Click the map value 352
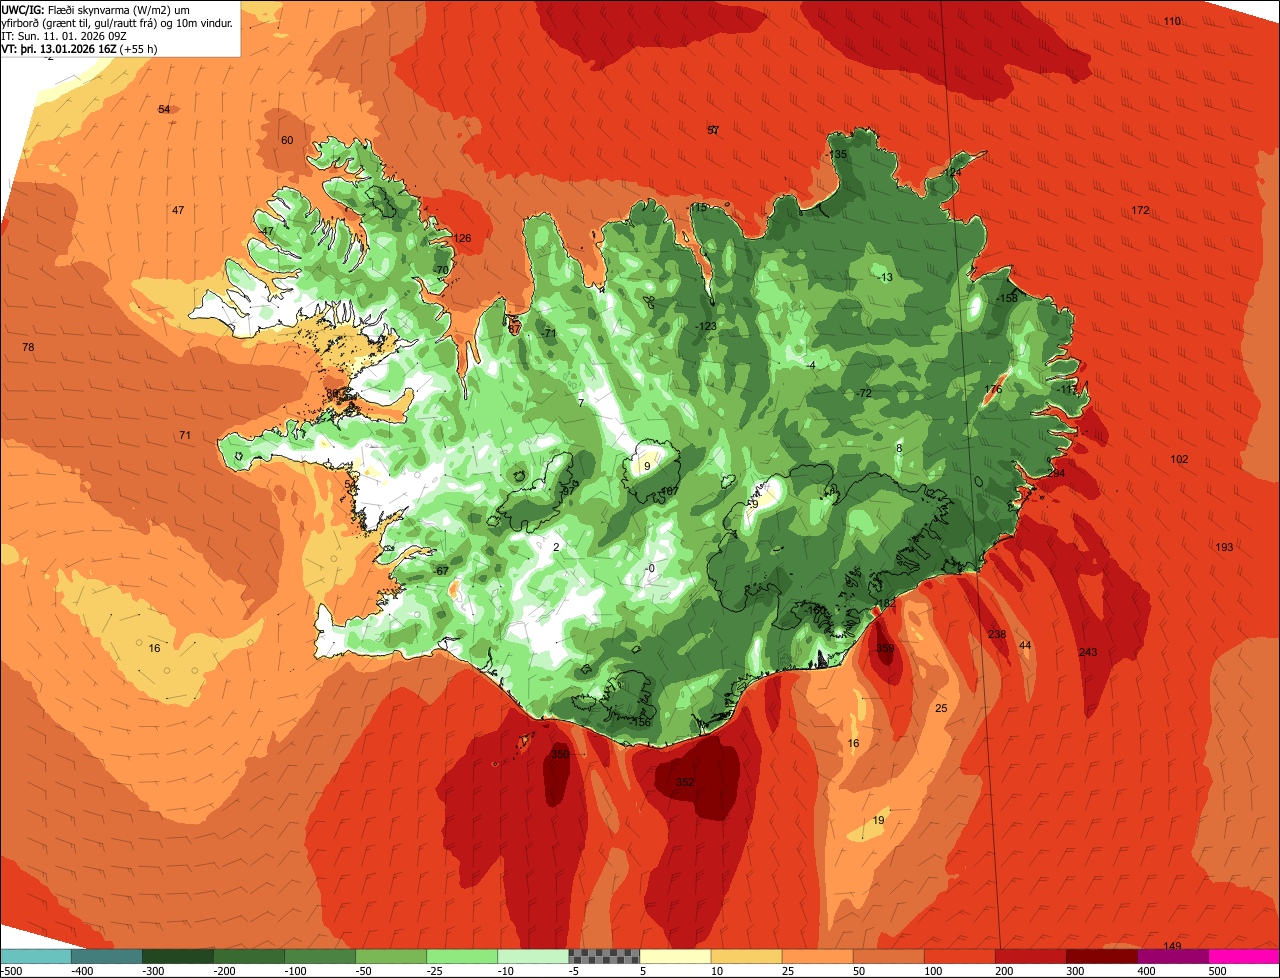Viewport: 1280px width, 978px height. coord(685,782)
